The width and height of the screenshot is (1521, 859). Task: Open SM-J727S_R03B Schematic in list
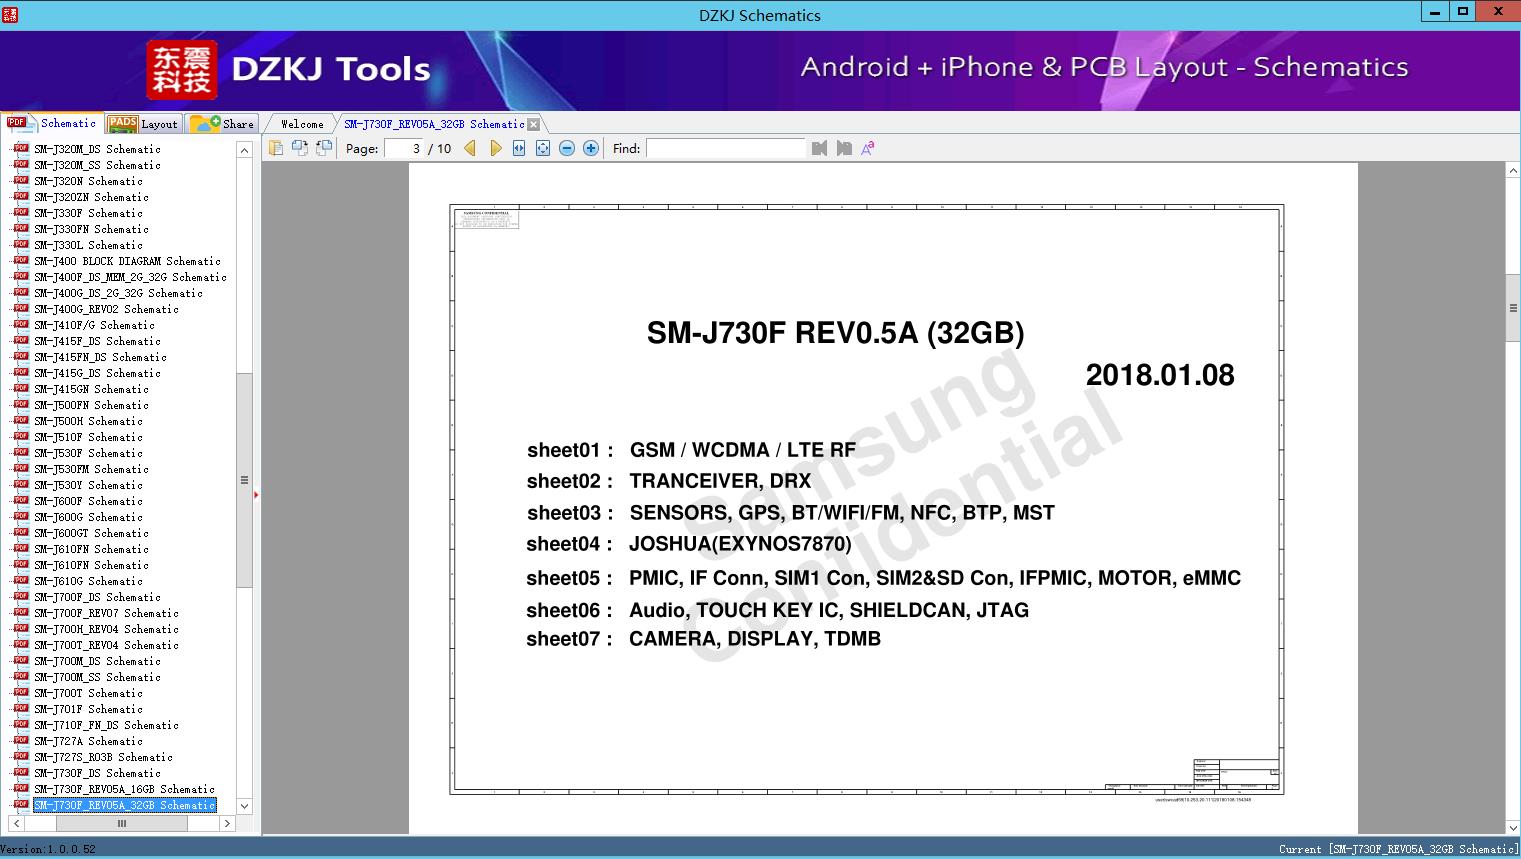click(103, 757)
